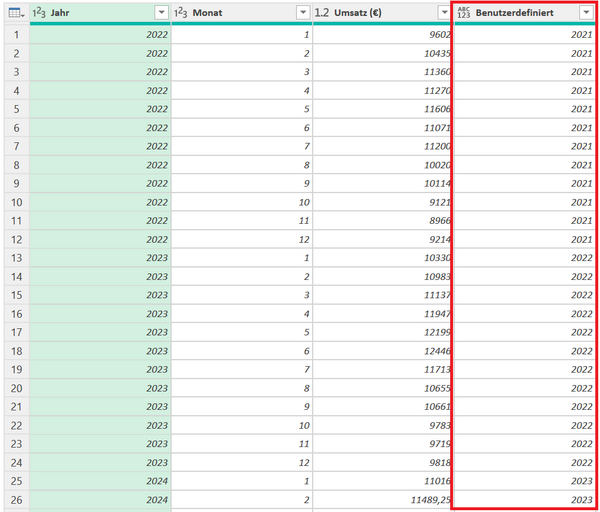Select row number 1
Image resolution: width=600 pixels, height=512 pixels.
click(14, 34)
